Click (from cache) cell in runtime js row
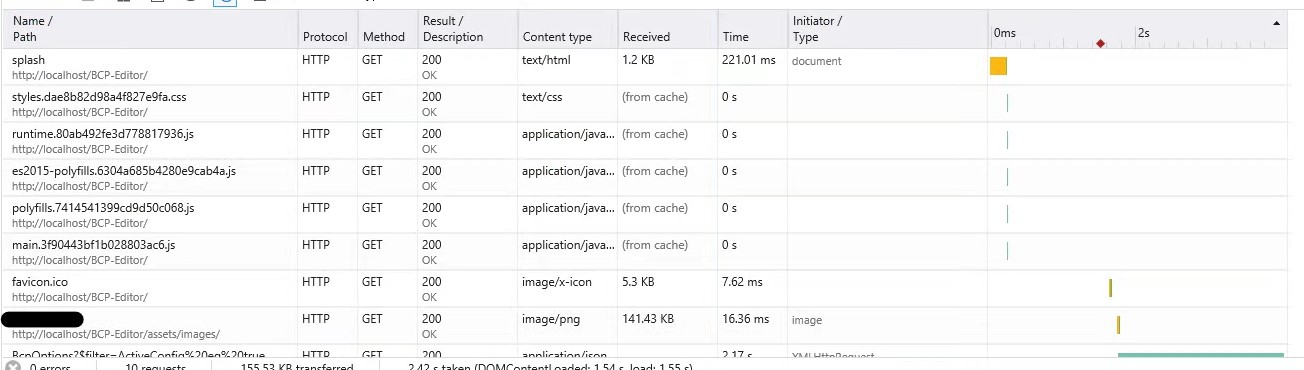This screenshot has width=1304, height=370. tap(655, 134)
